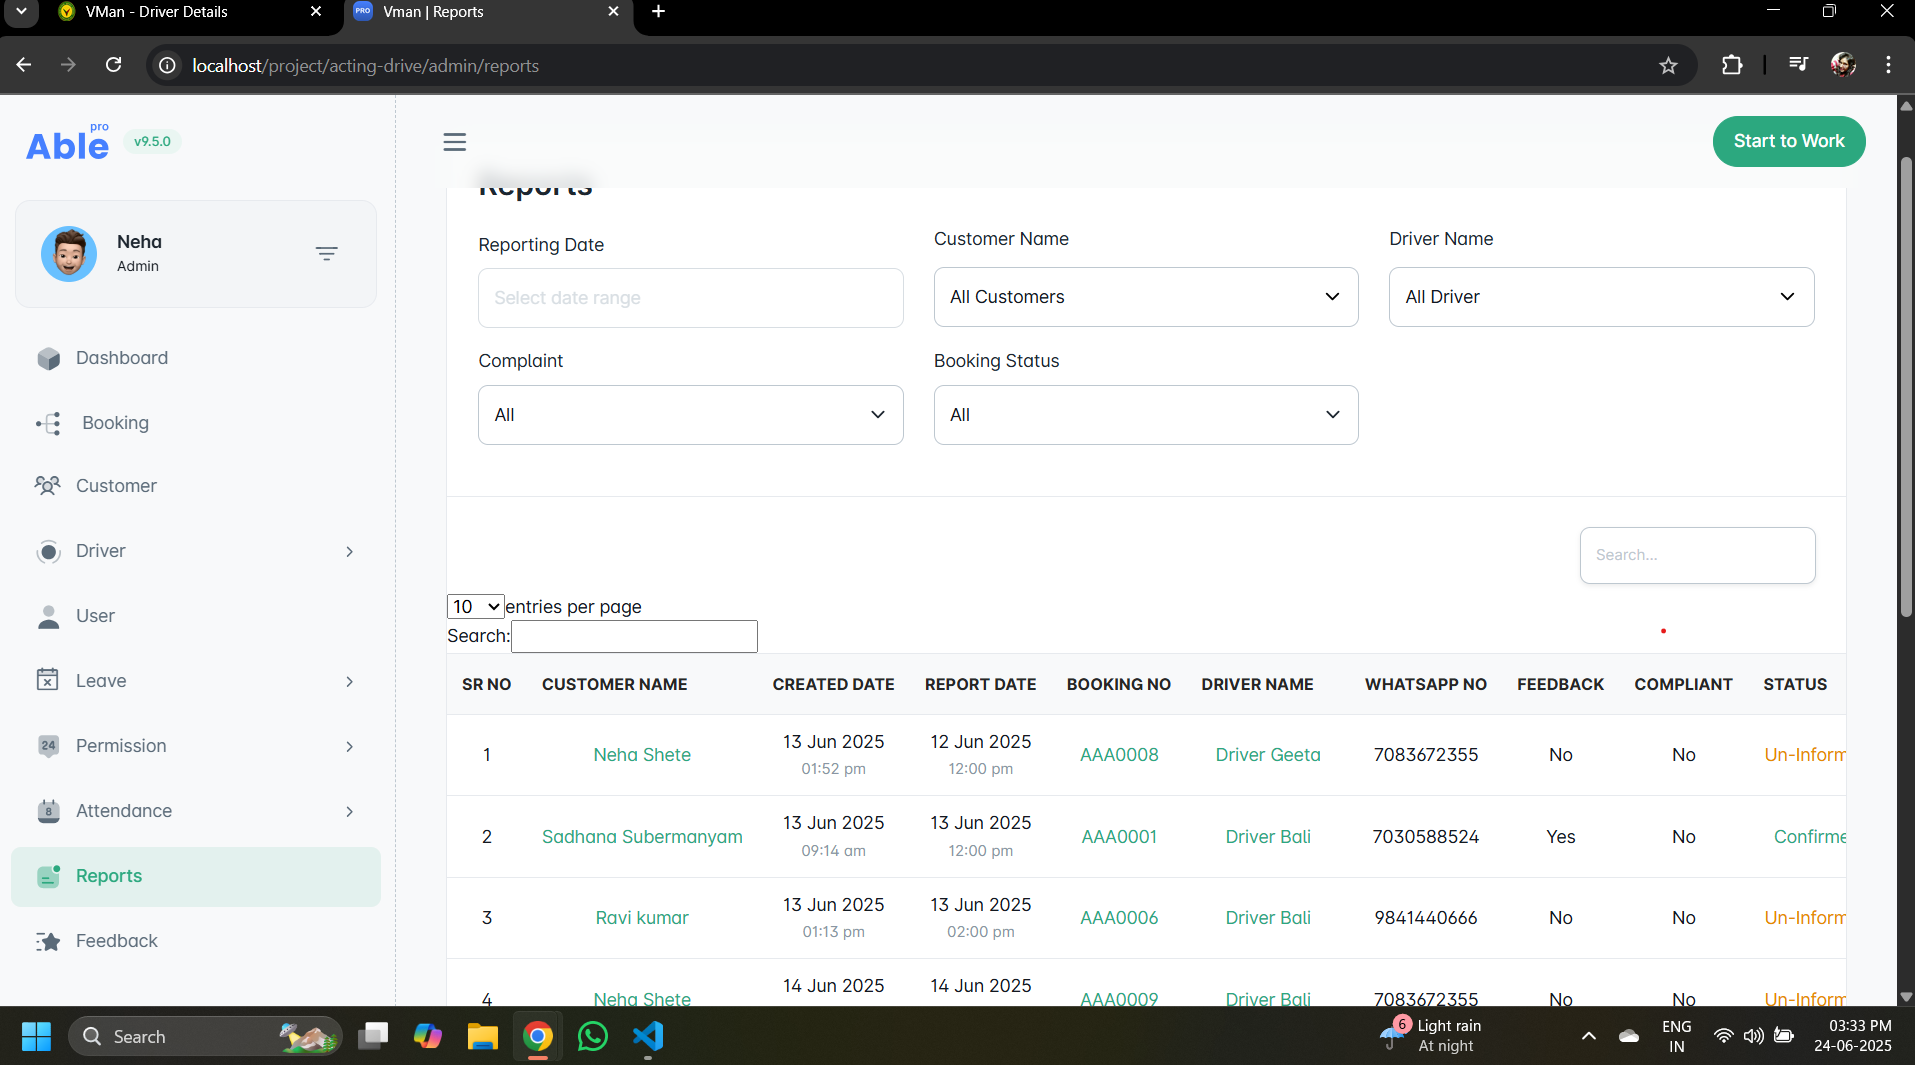Click the filter icon beside Neha Admin

point(326,254)
